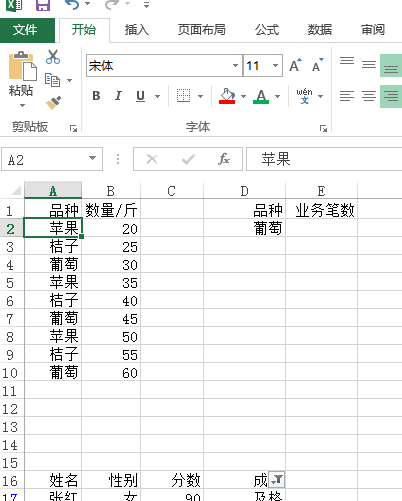Viewport: 402px width, 501px height.
Task: Select cell 数量/斤 in B1
Action: 111,210
